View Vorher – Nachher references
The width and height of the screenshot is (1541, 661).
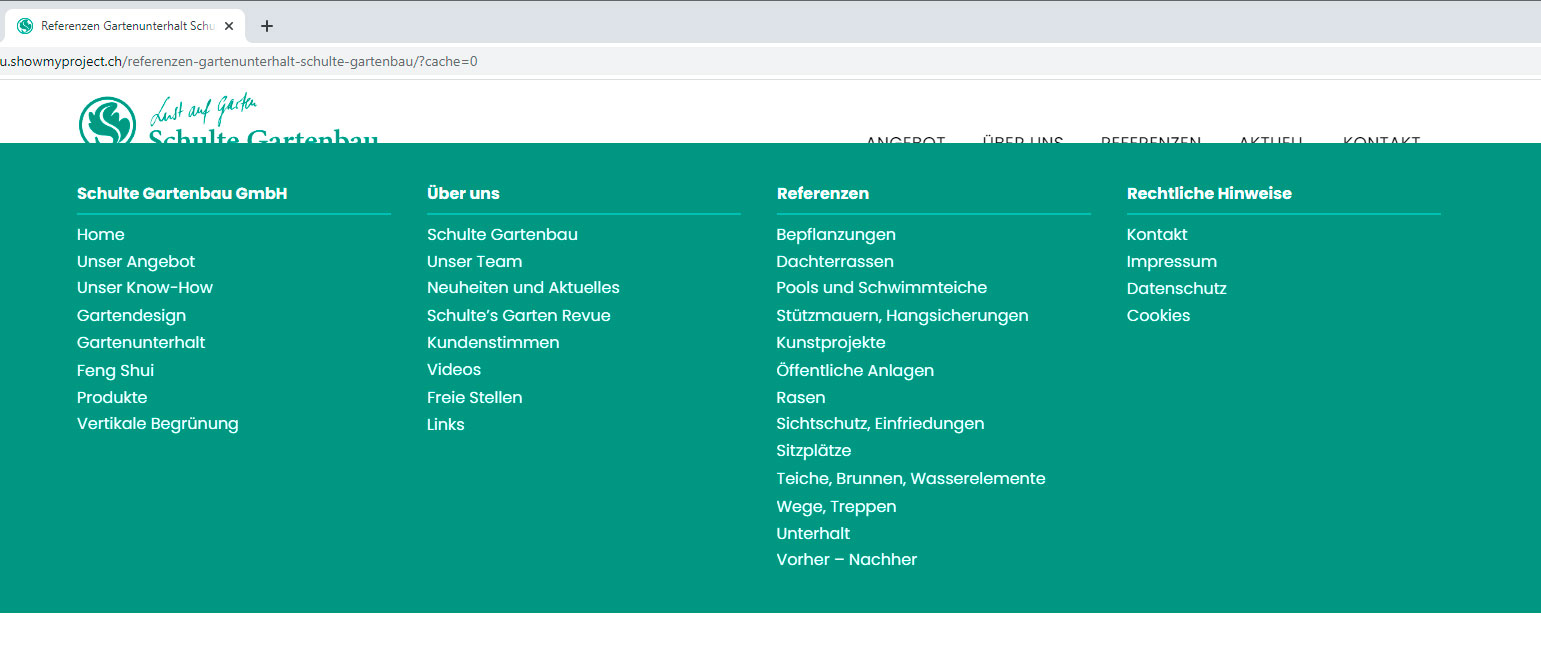(x=846, y=560)
